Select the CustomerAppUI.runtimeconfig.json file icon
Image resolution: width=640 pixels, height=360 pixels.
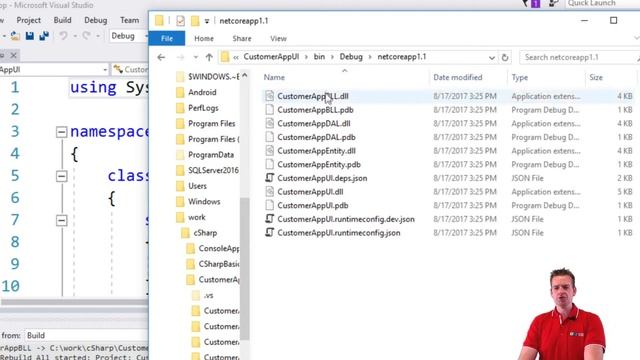point(269,233)
